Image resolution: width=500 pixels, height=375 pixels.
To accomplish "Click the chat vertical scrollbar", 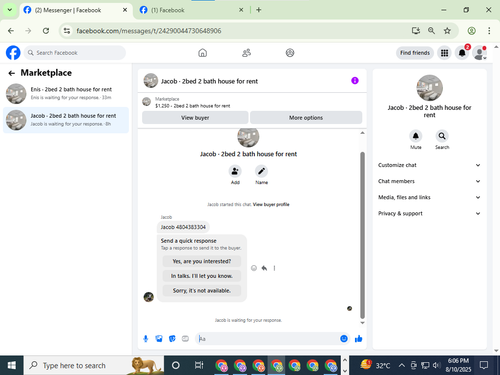I will pos(362,235).
